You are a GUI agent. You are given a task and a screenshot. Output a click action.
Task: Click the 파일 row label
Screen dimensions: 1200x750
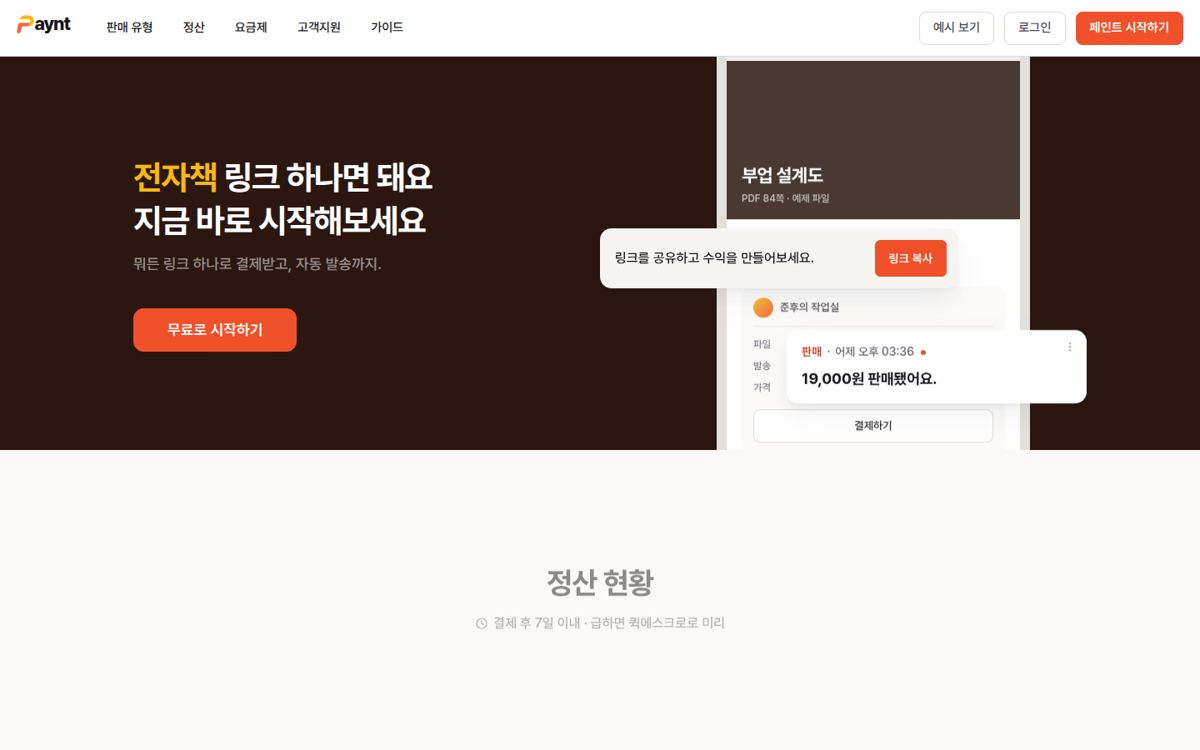point(762,344)
